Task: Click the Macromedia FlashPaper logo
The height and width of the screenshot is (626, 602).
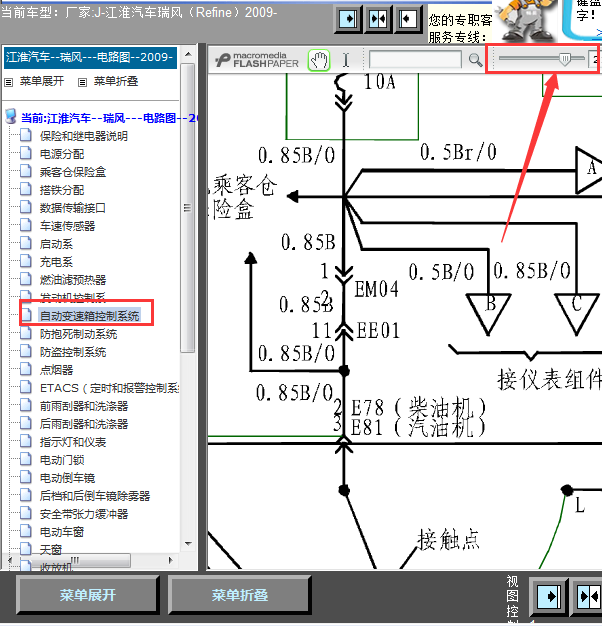Action: pos(257,60)
